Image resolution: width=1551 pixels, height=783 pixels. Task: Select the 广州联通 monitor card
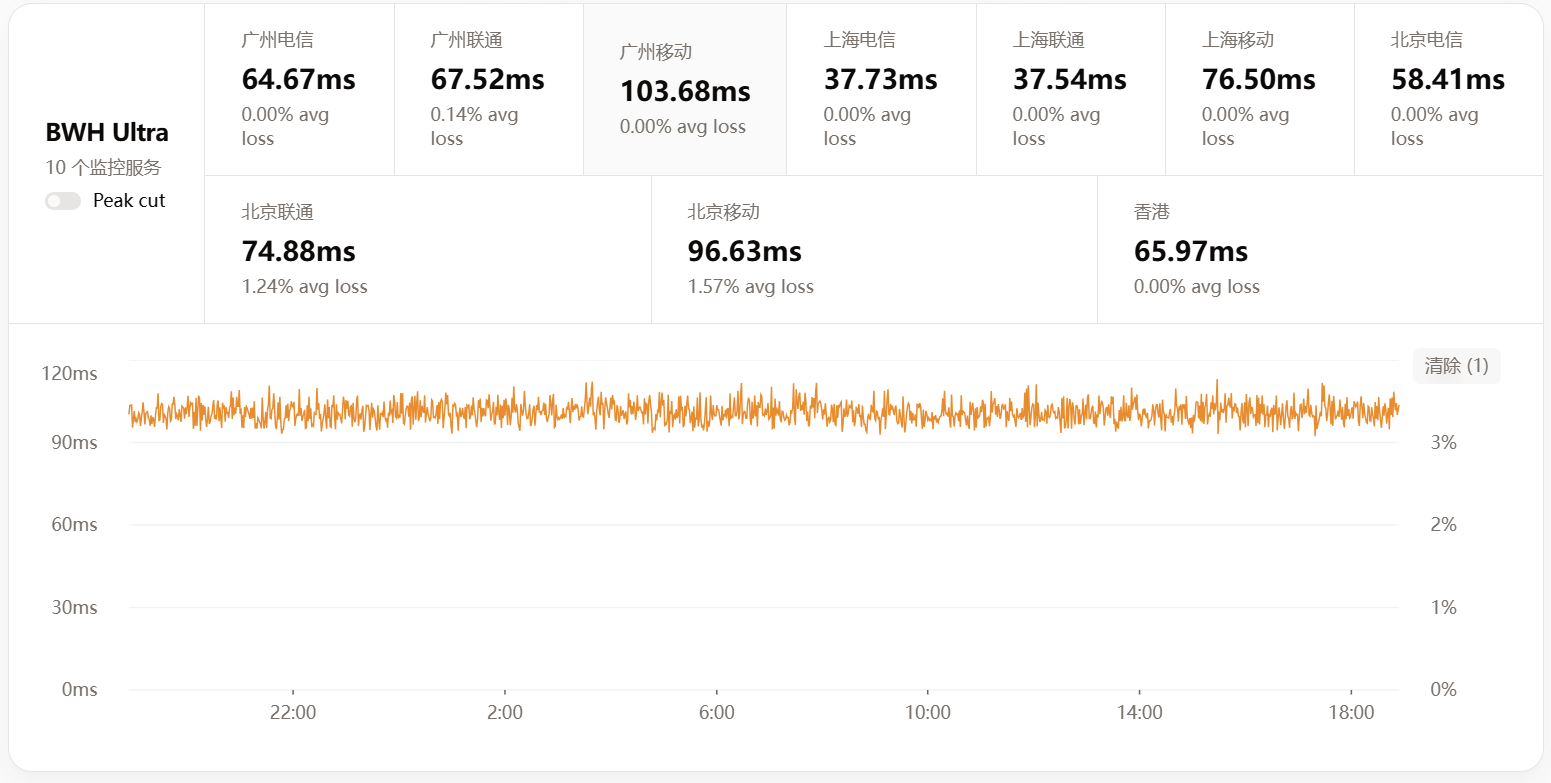(488, 90)
